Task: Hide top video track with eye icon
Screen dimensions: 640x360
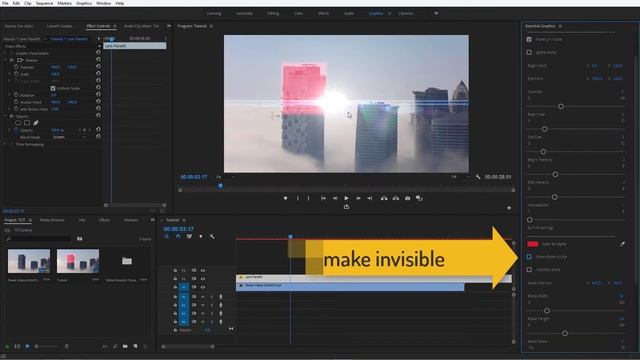Action: pos(202,270)
